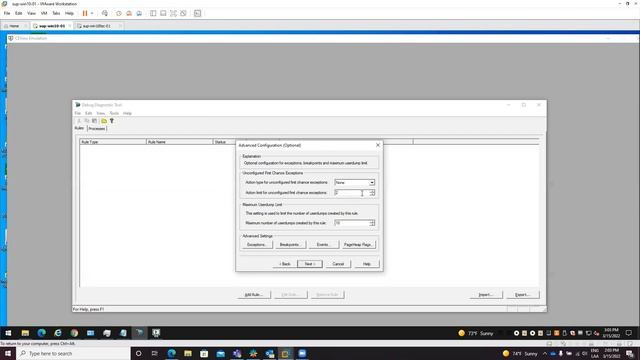Sort by the Rule Type column header

113,142
